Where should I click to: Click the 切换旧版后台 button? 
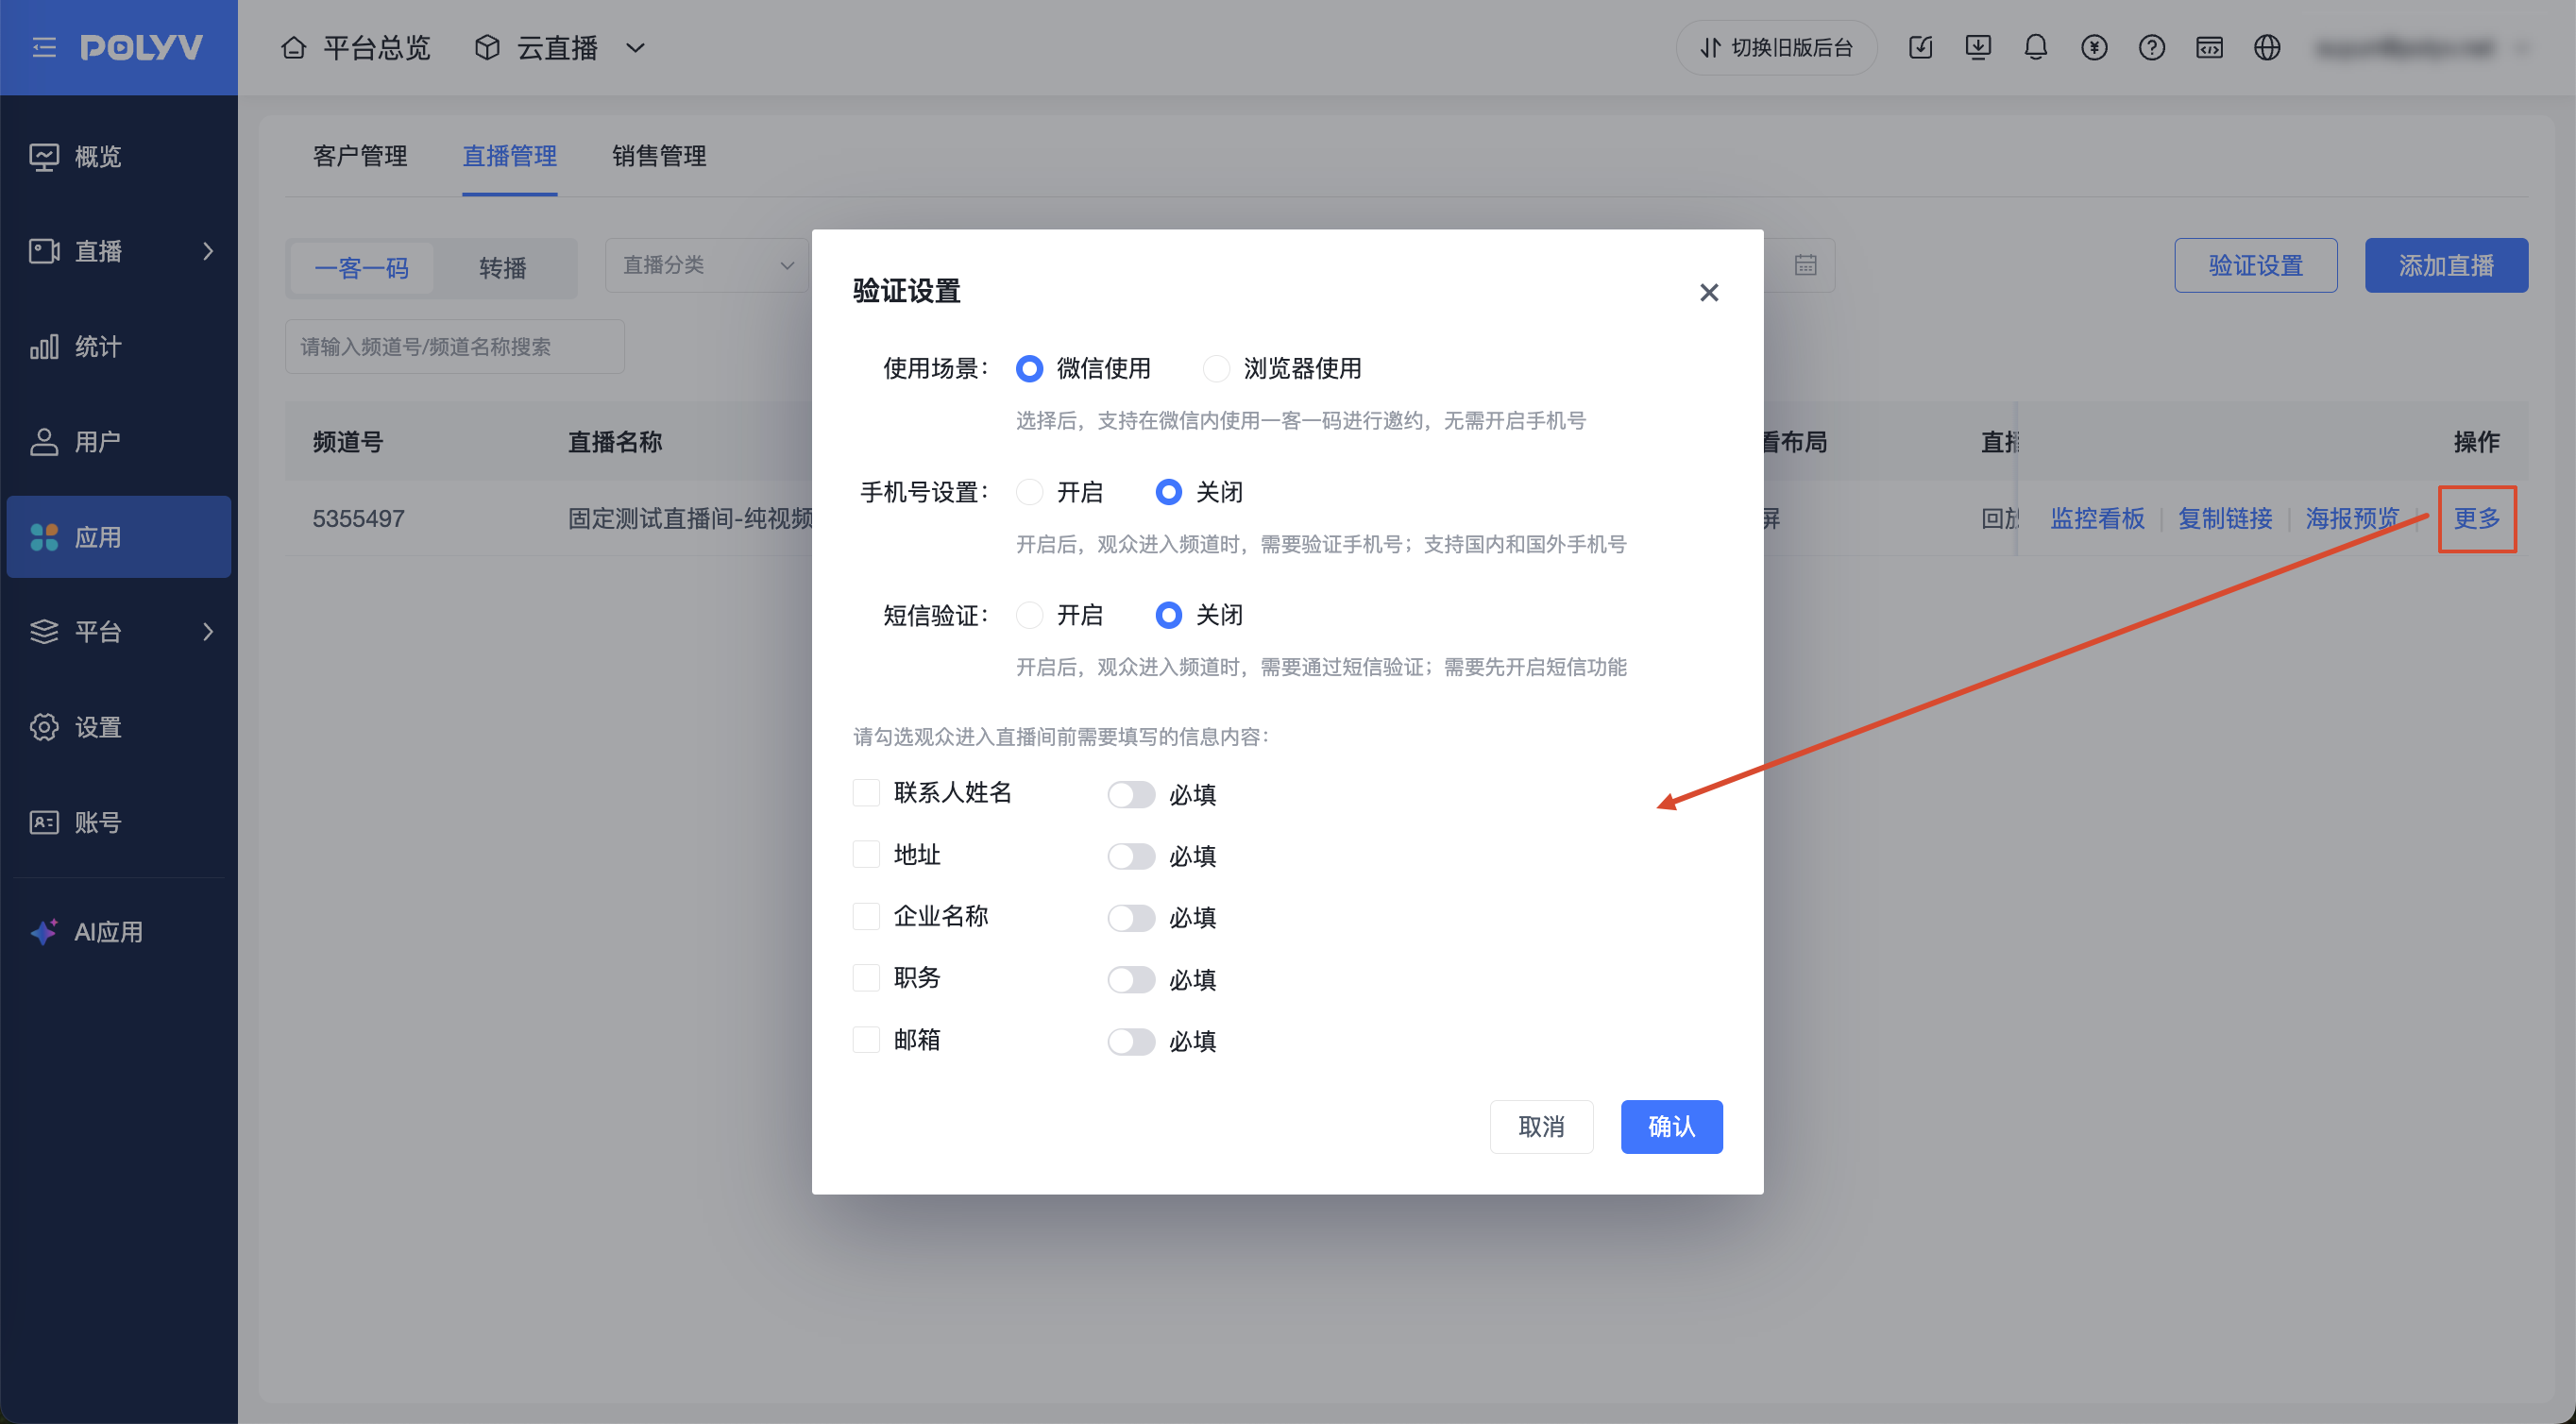click(1777, 47)
